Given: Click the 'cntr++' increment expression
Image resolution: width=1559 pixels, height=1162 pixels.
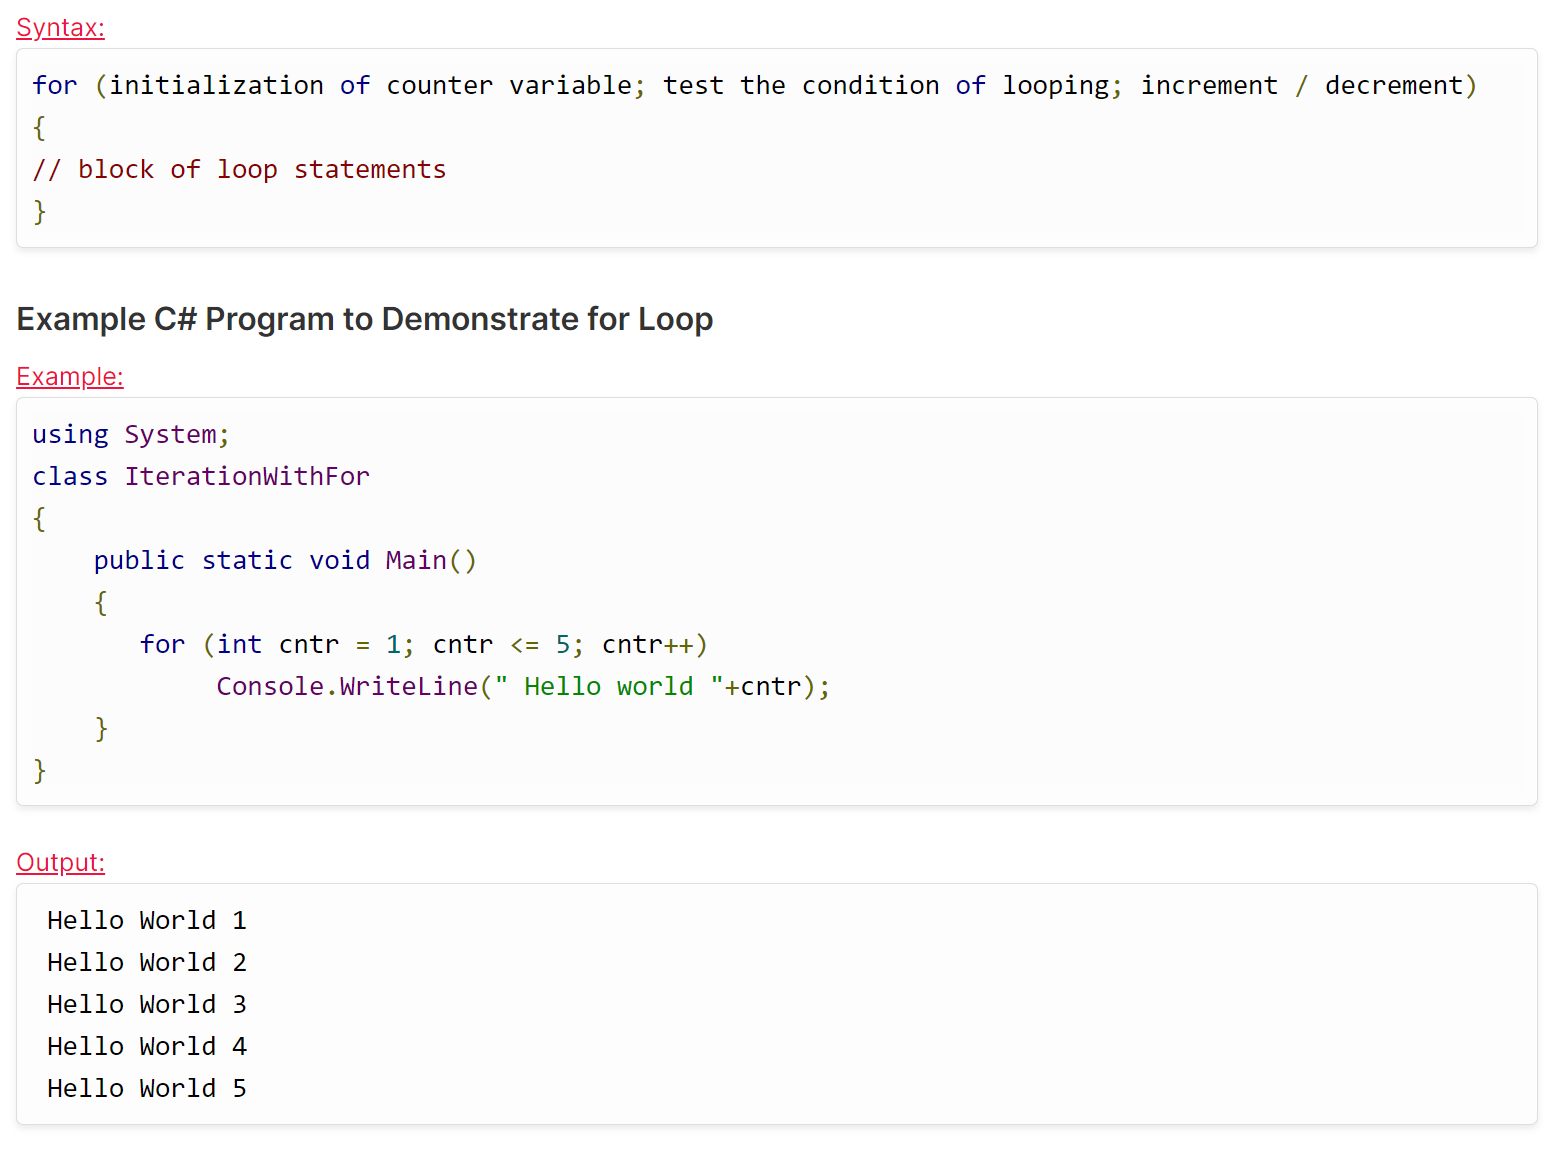Looking at the screenshot, I should click(647, 645).
